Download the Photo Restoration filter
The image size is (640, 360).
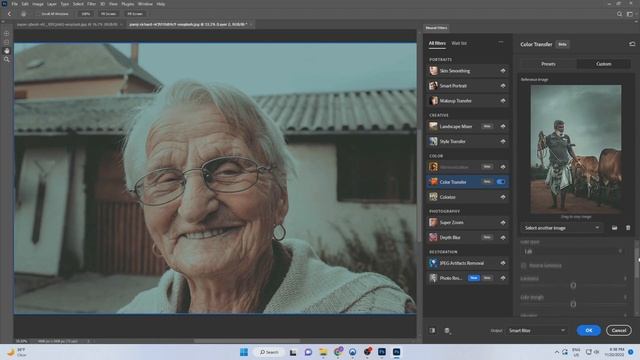[503, 278]
